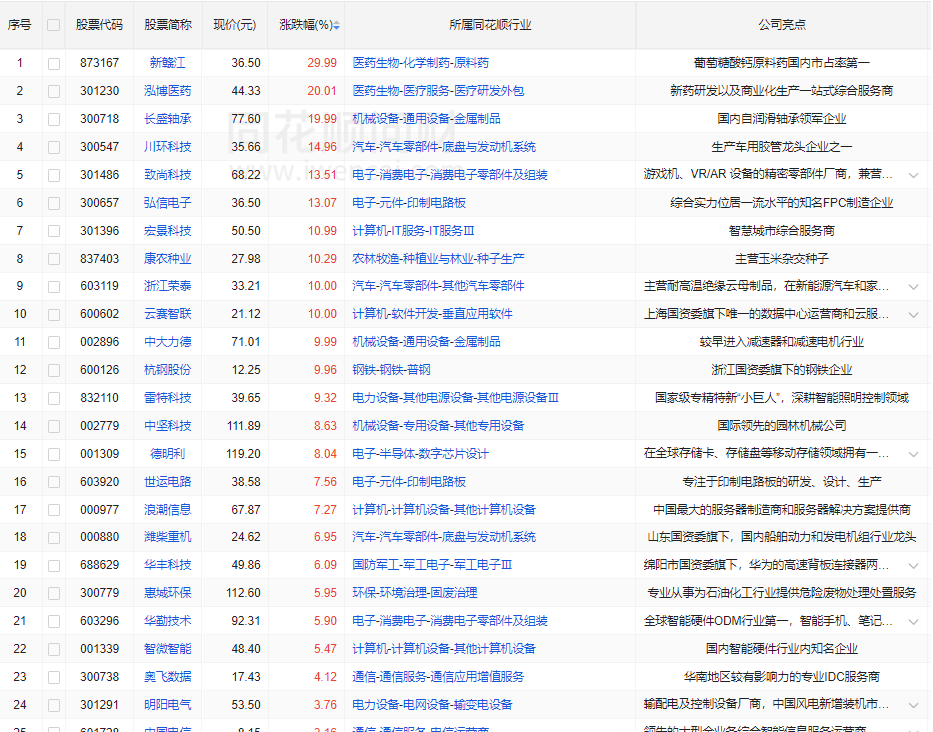
Task: Expand company highlight for 华丰科技 row
Action: tap(913, 565)
